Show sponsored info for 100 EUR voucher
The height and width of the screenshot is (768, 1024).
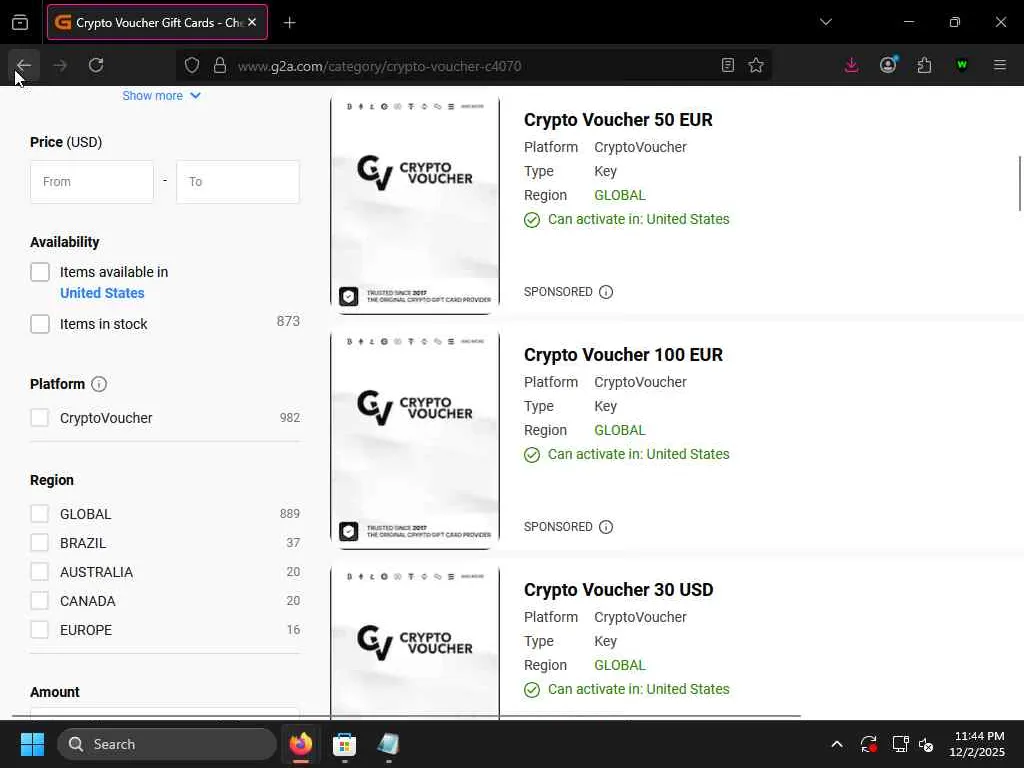606,527
